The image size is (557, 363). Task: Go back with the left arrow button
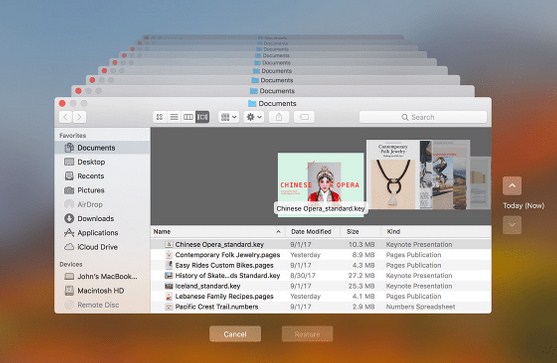coord(66,117)
